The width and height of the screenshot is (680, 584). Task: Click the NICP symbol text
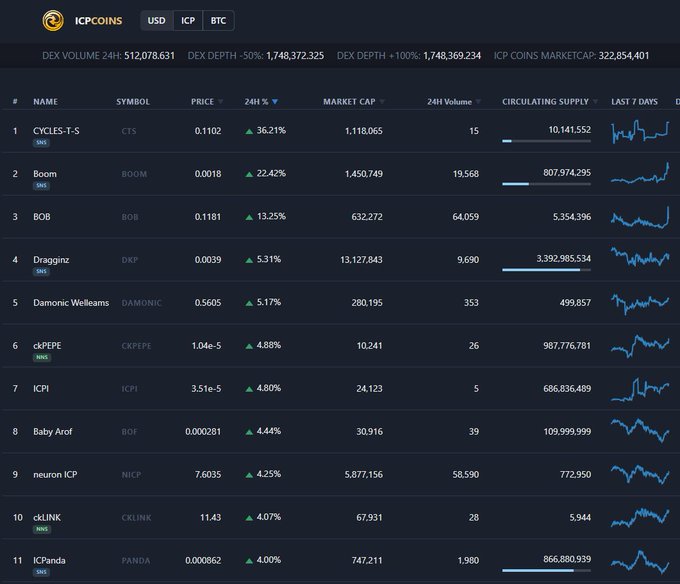(x=131, y=474)
